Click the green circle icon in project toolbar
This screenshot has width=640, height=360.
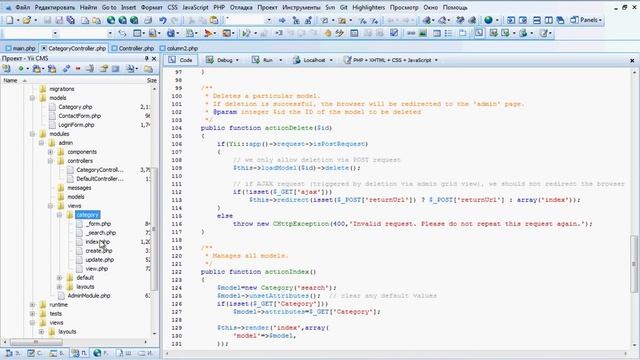click(x=20, y=69)
